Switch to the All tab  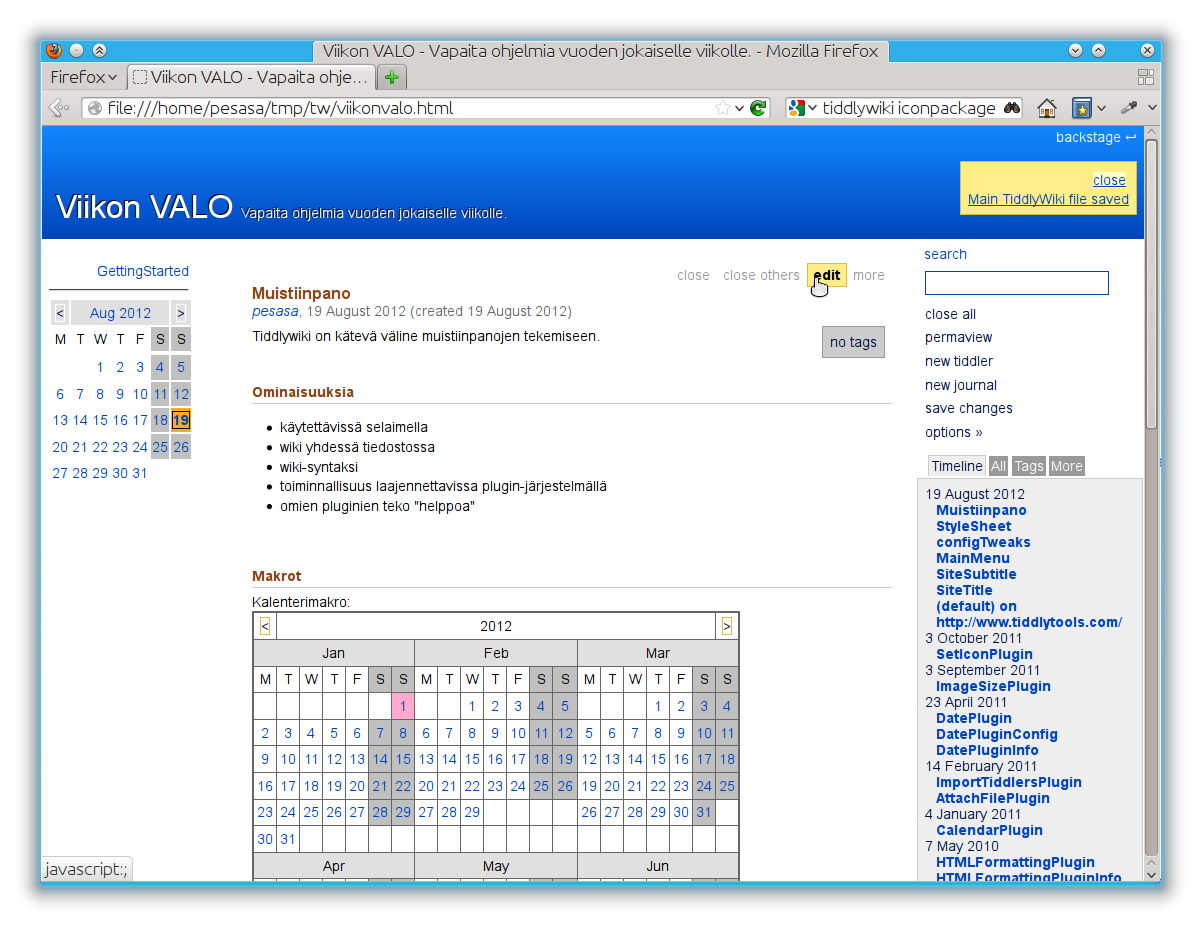click(x=998, y=466)
